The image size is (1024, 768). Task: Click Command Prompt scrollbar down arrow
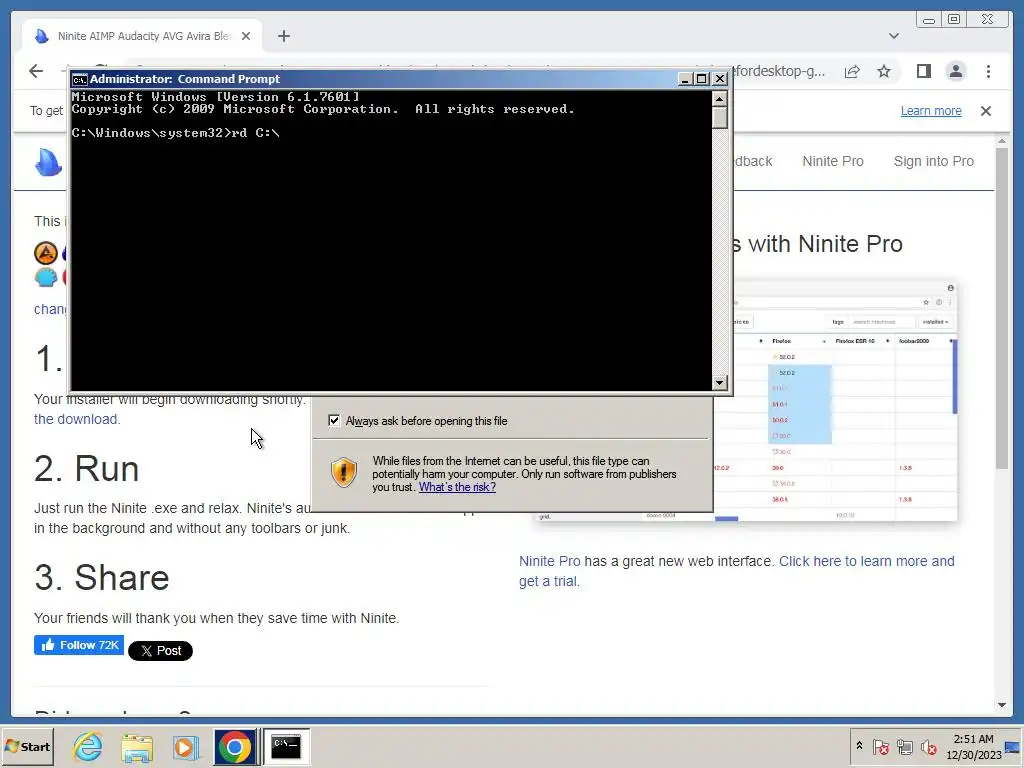click(720, 383)
